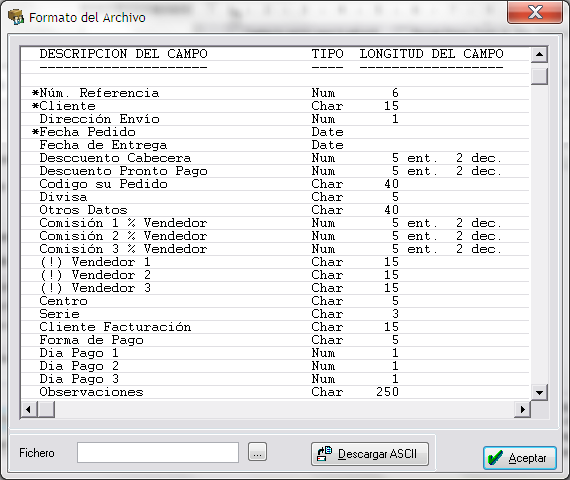Click the Codigo su Pedido row
Viewport: 570px width, 480px height.
275,184
